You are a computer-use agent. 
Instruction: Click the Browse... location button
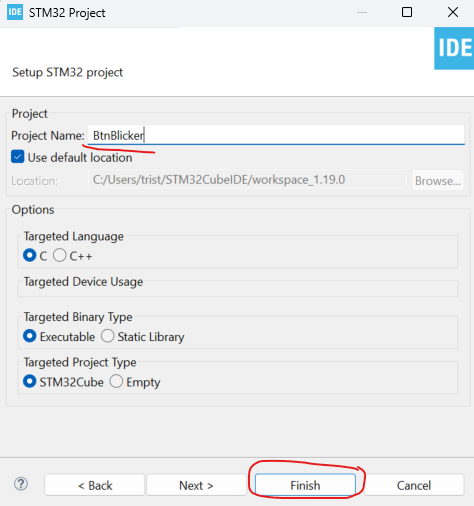coord(438,180)
